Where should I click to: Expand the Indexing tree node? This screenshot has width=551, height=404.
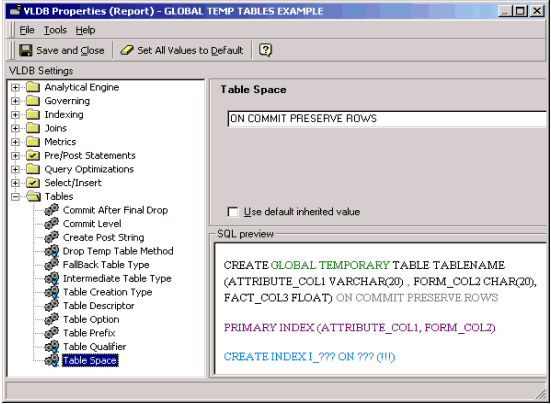[15, 115]
